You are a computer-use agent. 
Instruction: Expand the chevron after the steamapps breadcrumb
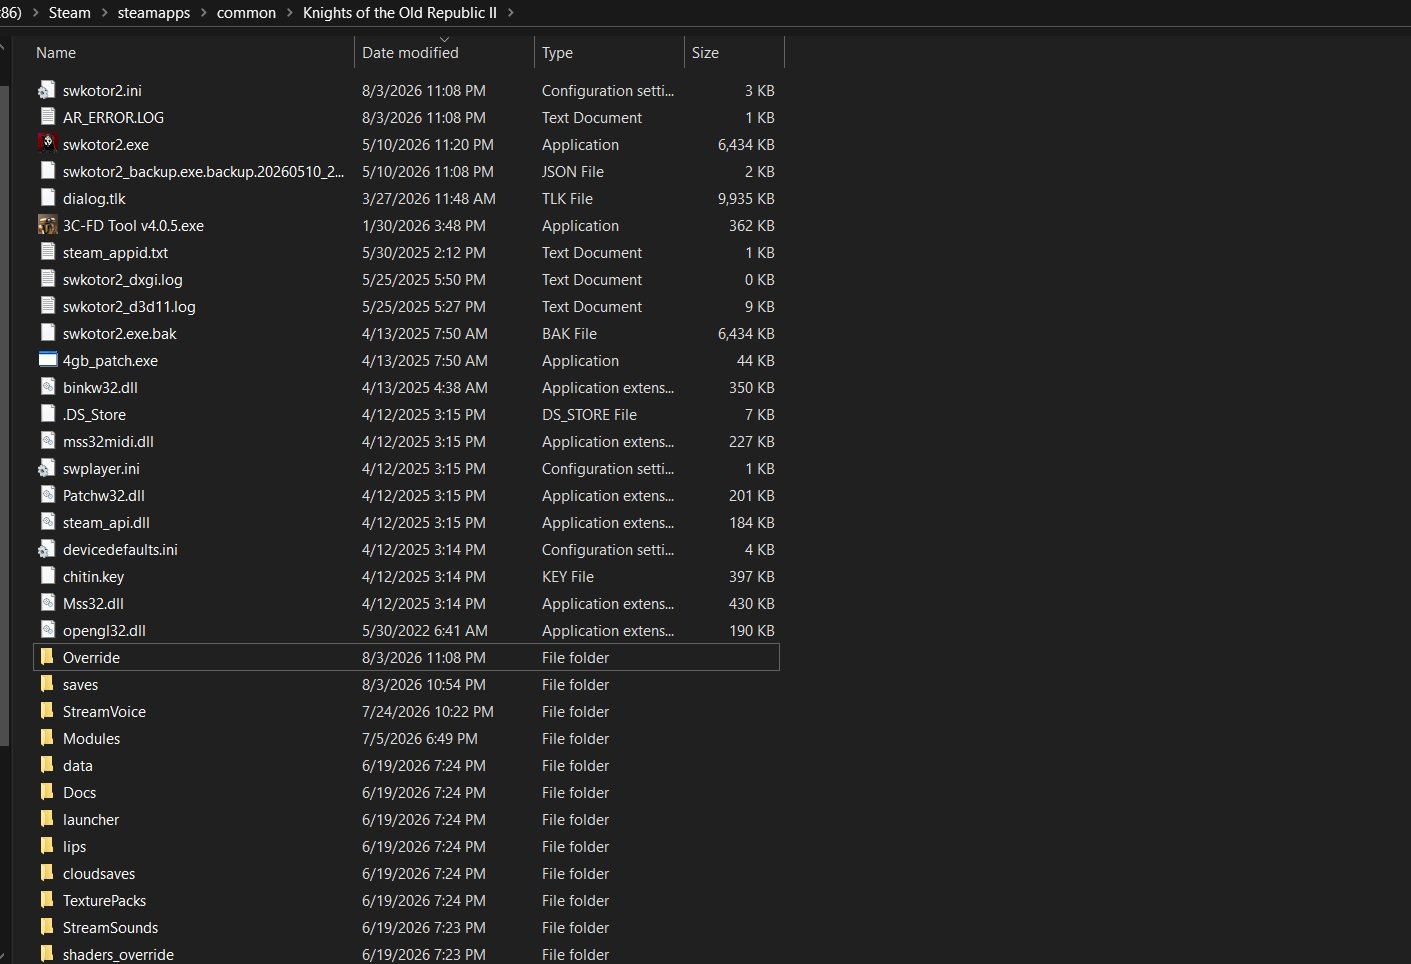tap(203, 13)
